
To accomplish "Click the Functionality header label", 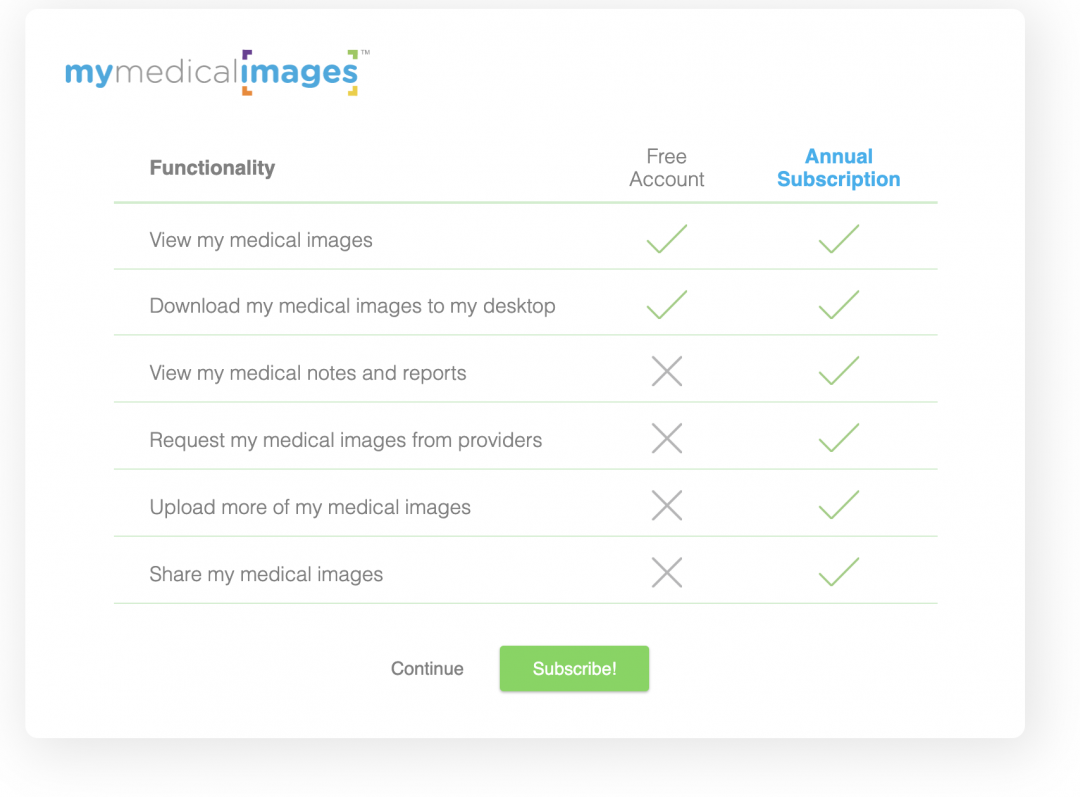I will [212, 167].
